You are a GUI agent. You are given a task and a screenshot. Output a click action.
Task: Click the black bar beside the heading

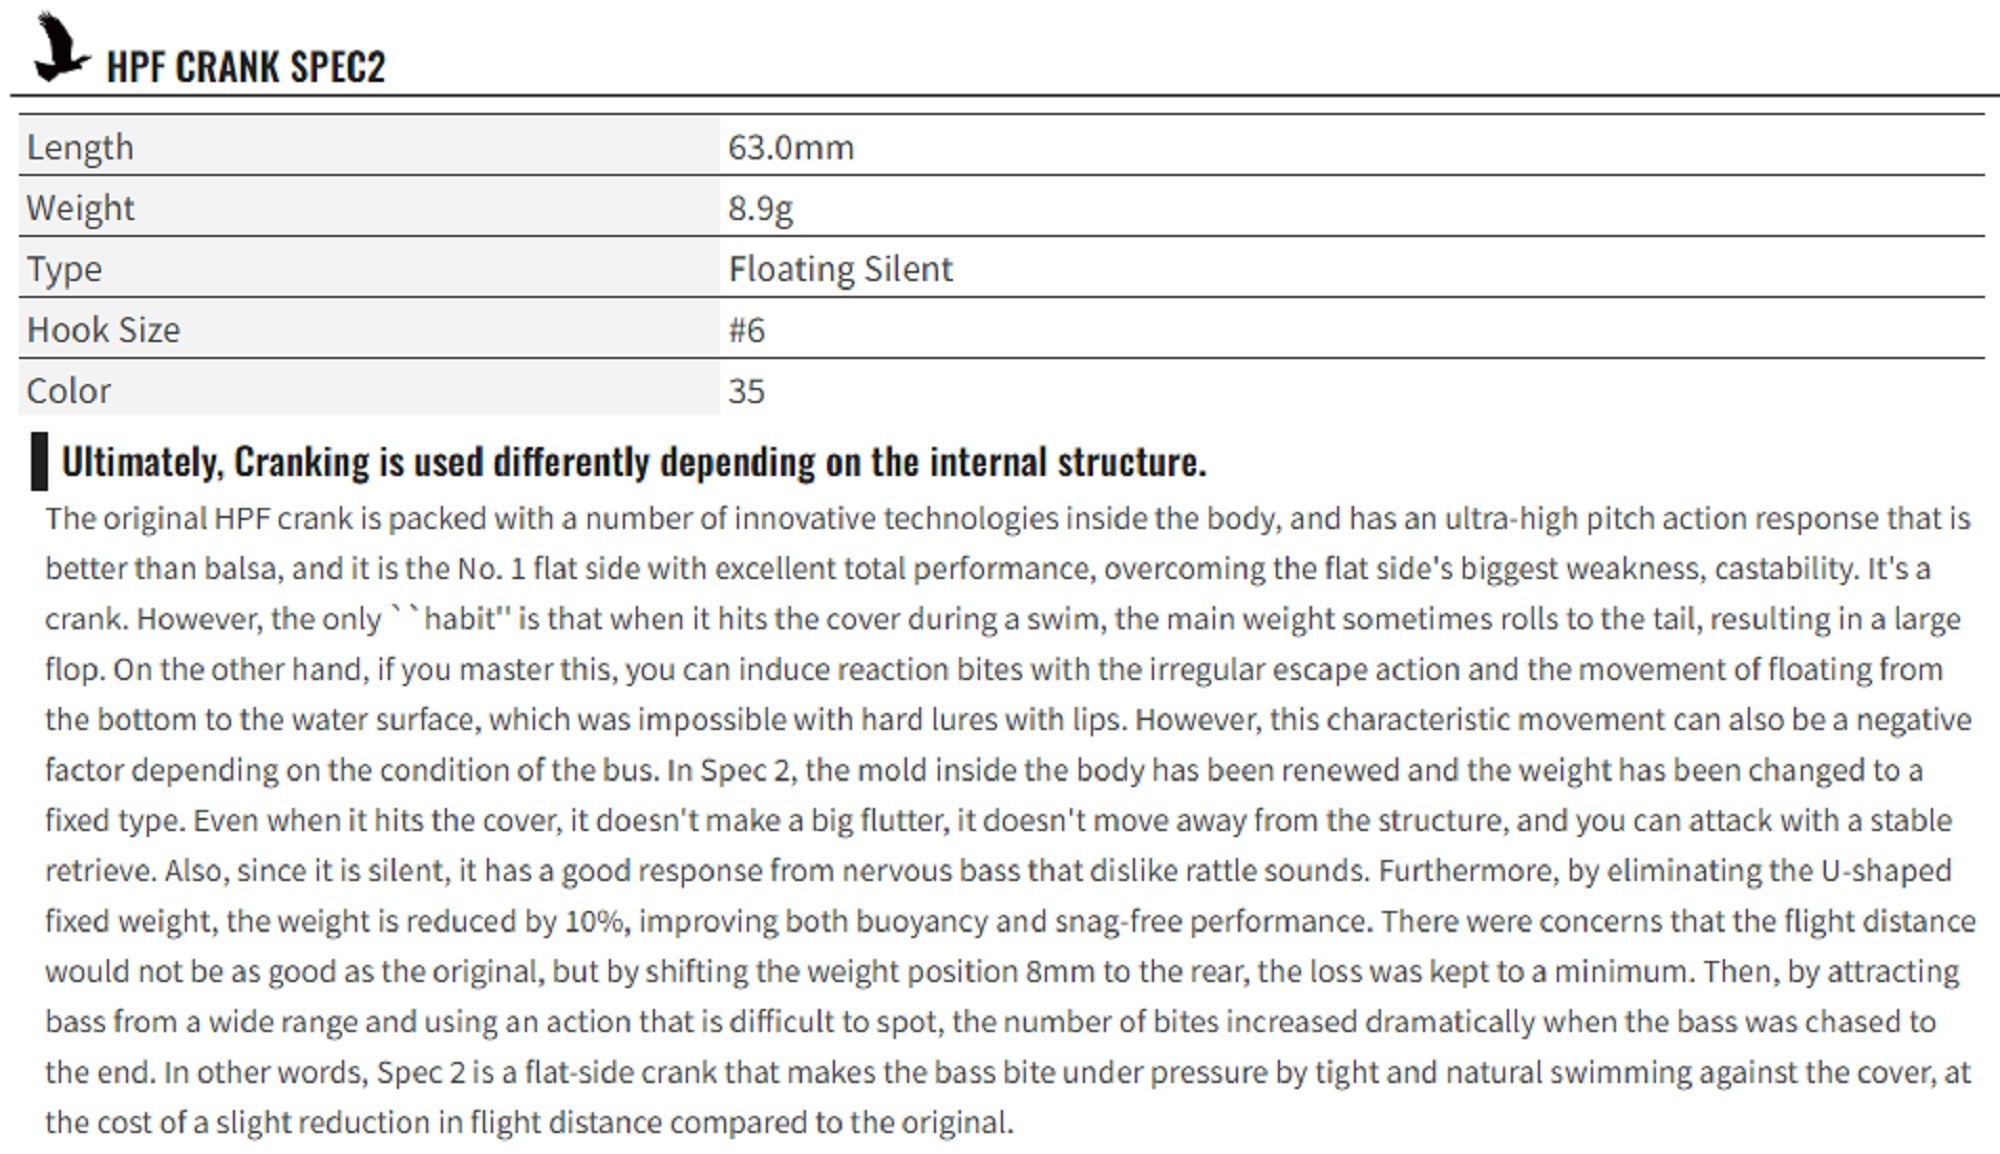[39, 461]
